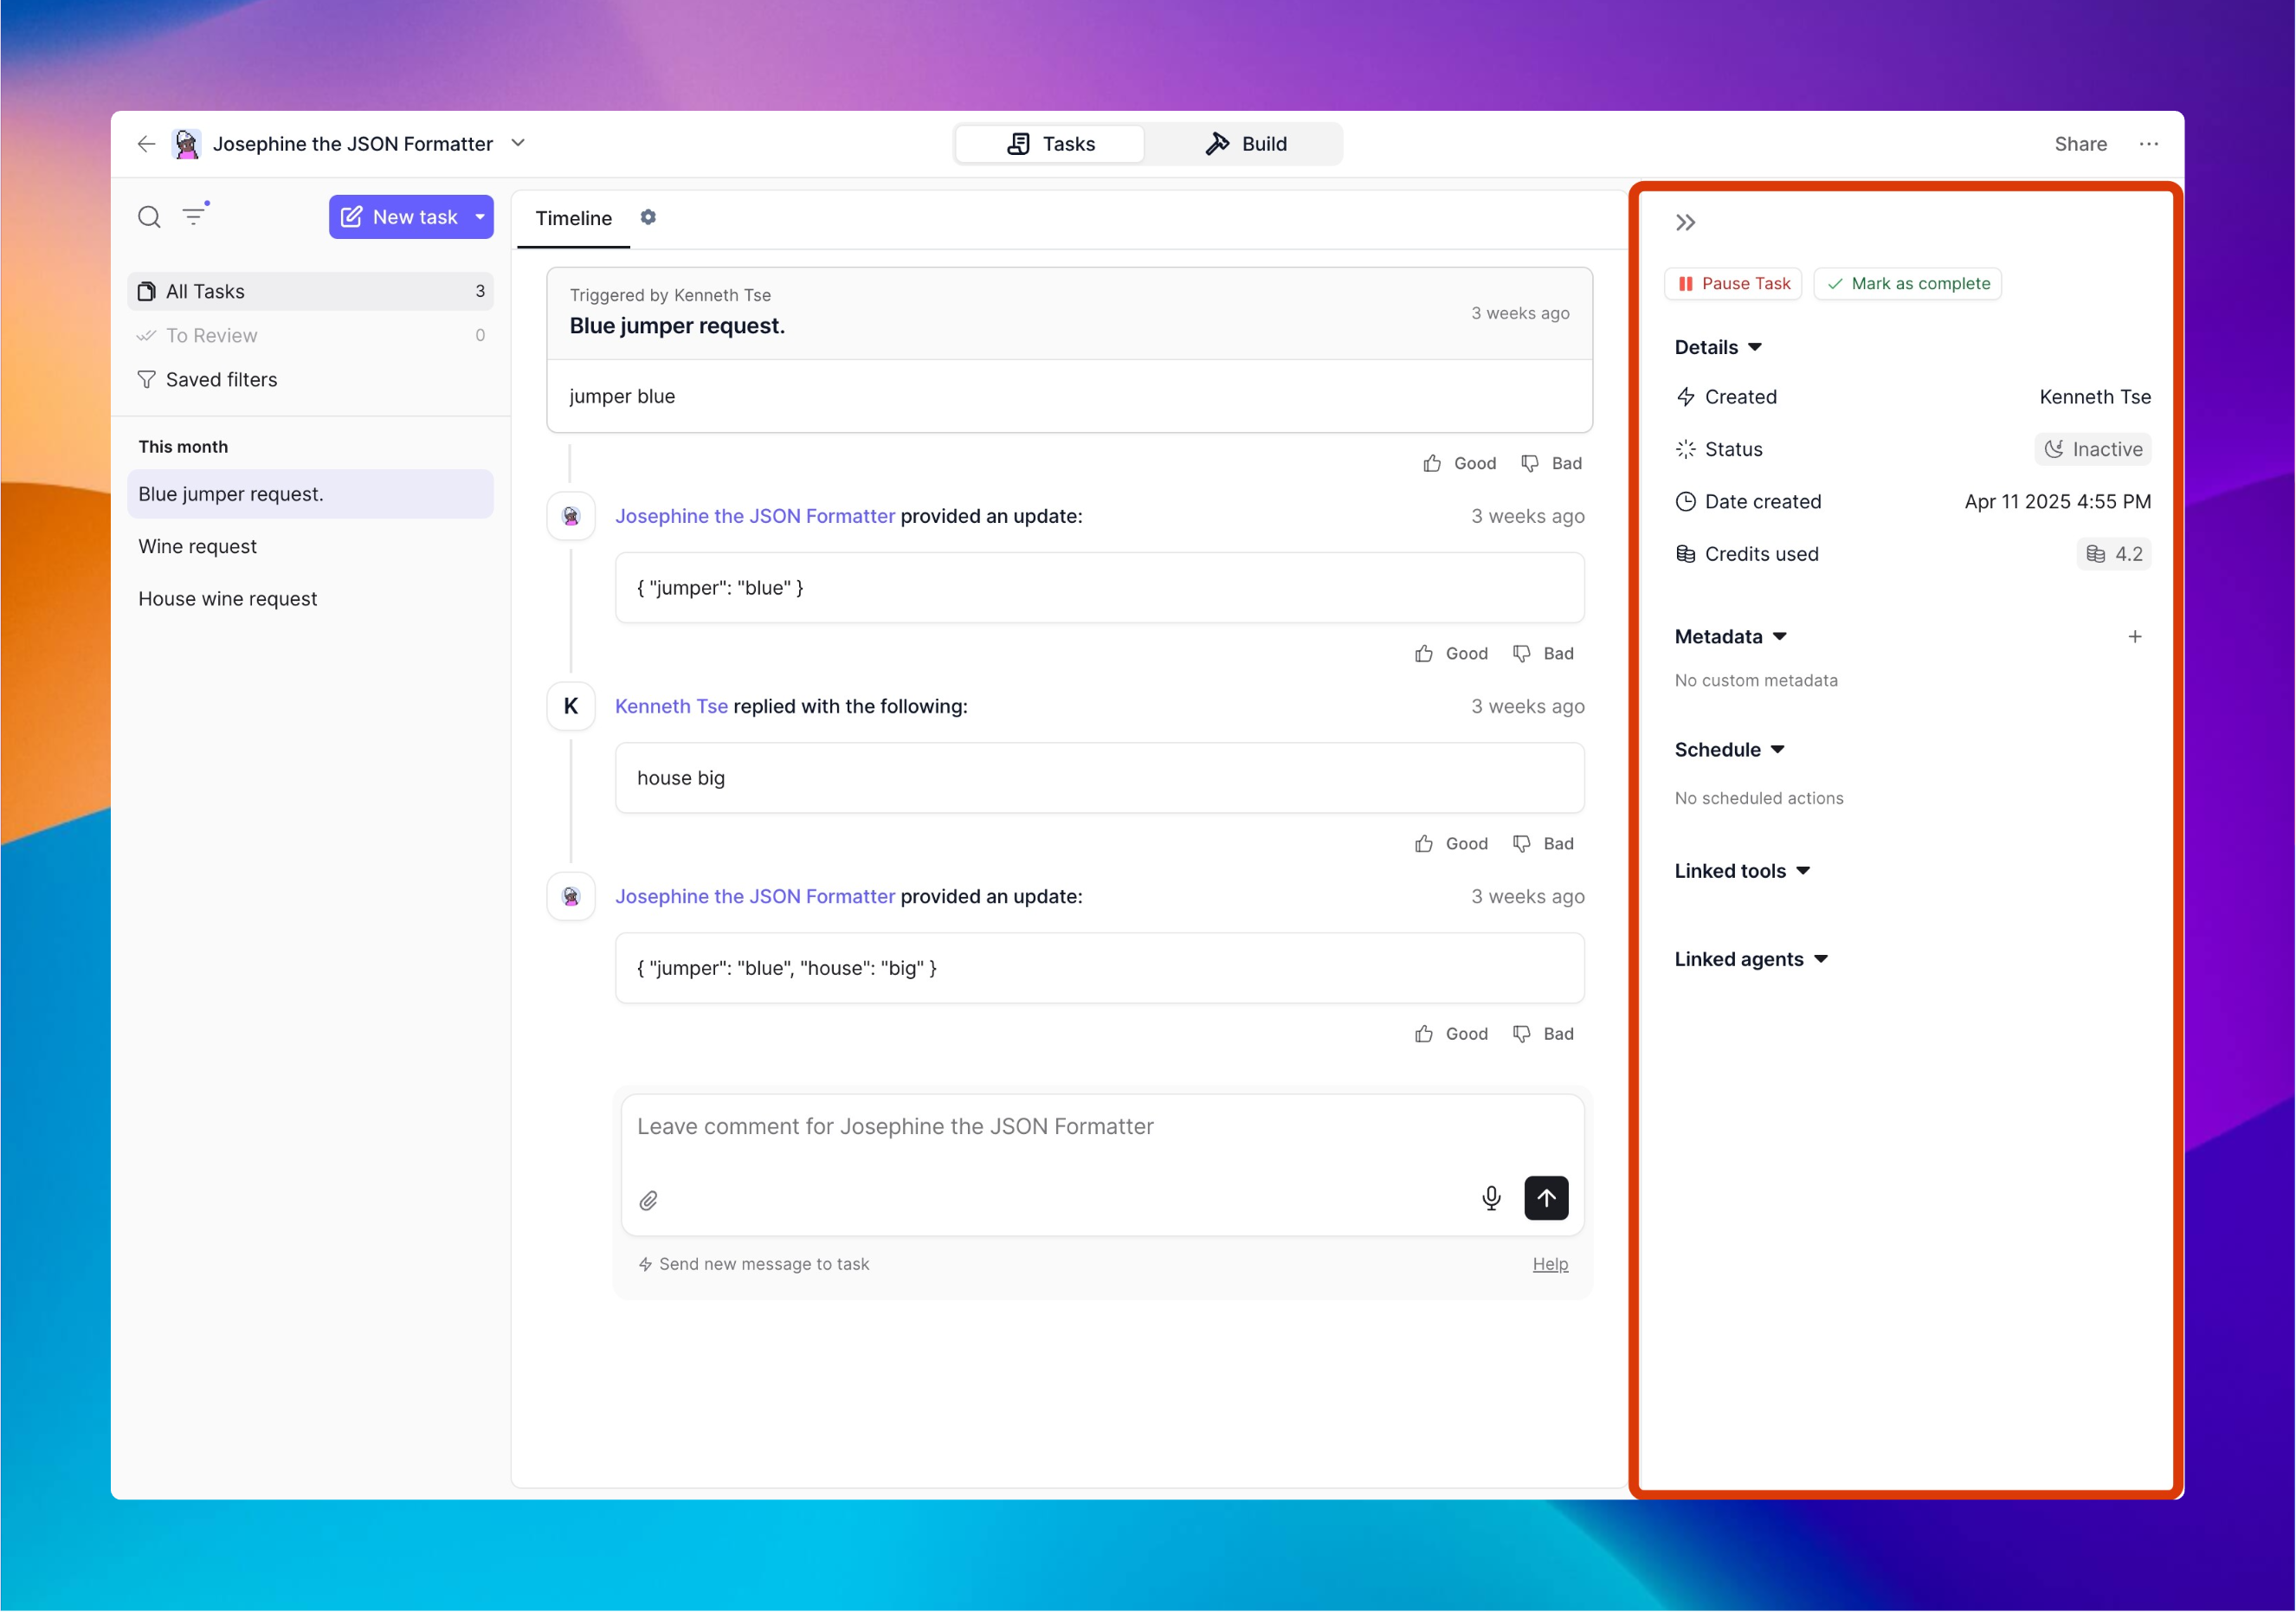Click the Date created clock icon
2296x1612 pixels.
[x=1686, y=502]
